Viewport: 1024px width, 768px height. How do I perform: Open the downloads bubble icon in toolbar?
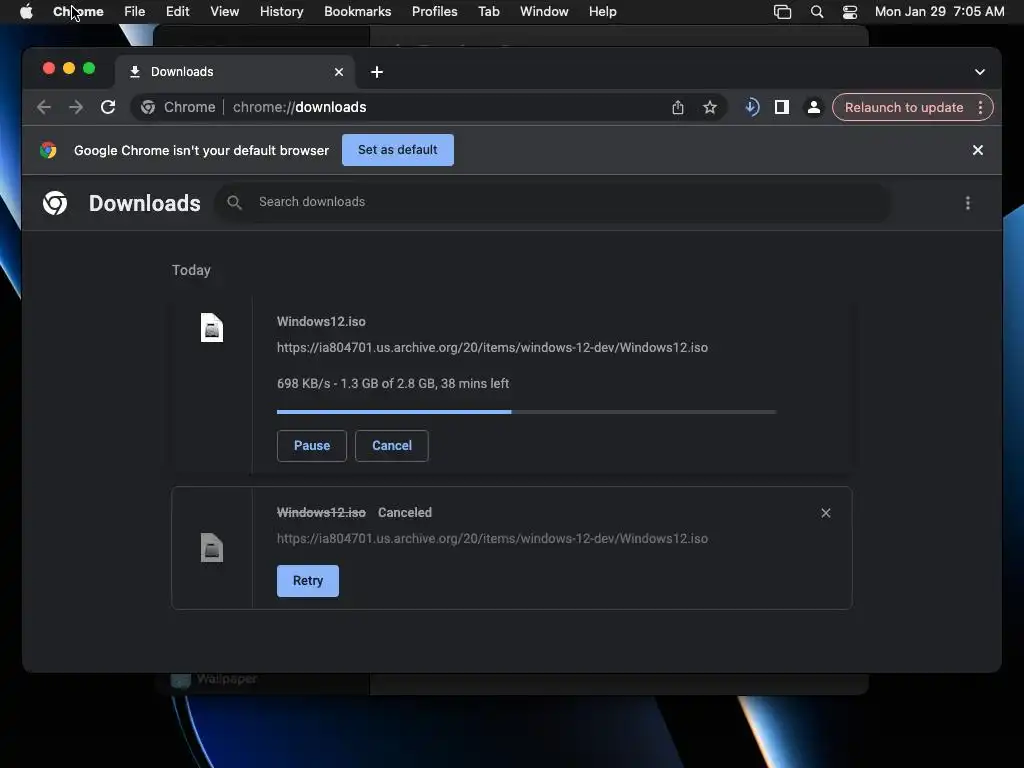pos(752,107)
